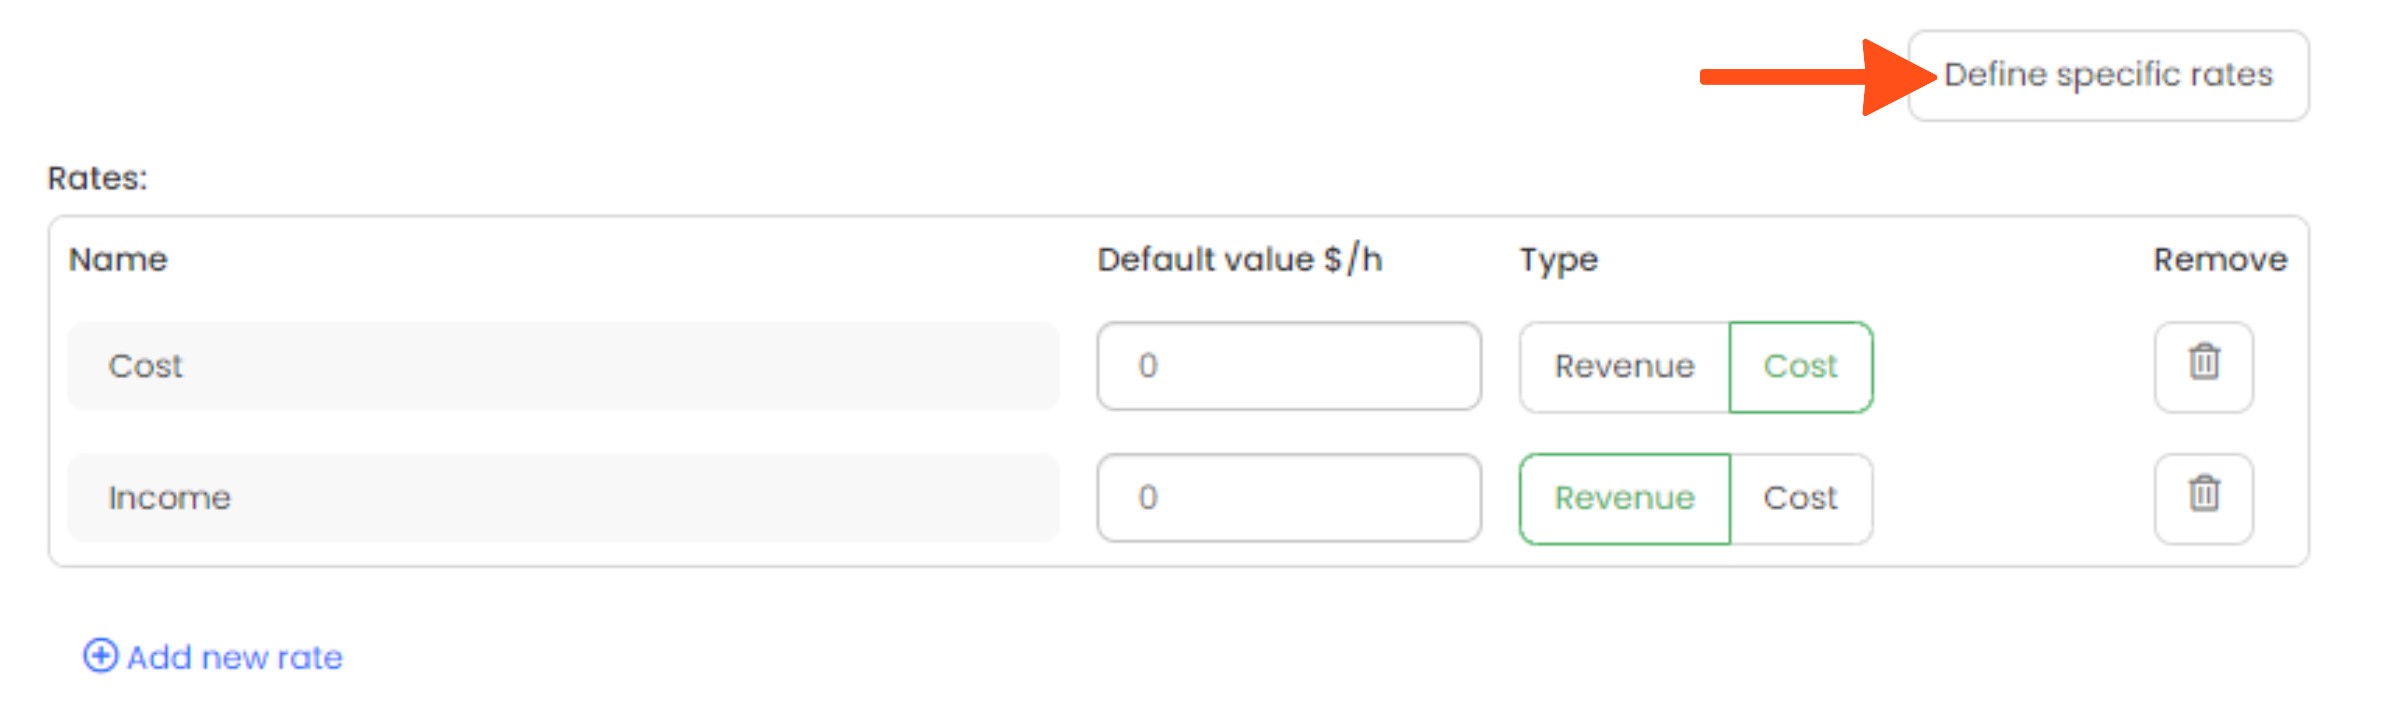Focus the Cost row default value field

coord(1288,366)
